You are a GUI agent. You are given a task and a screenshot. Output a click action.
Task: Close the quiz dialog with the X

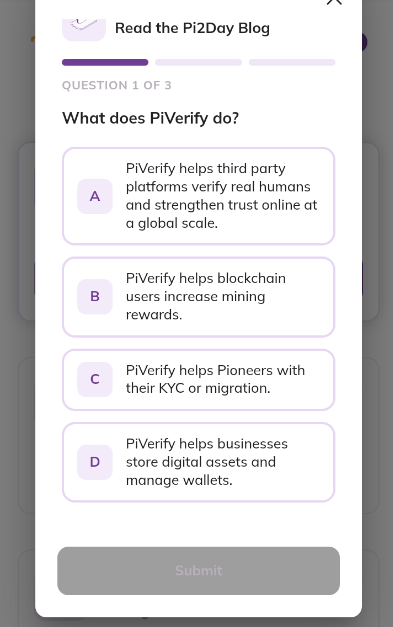click(334, 2)
